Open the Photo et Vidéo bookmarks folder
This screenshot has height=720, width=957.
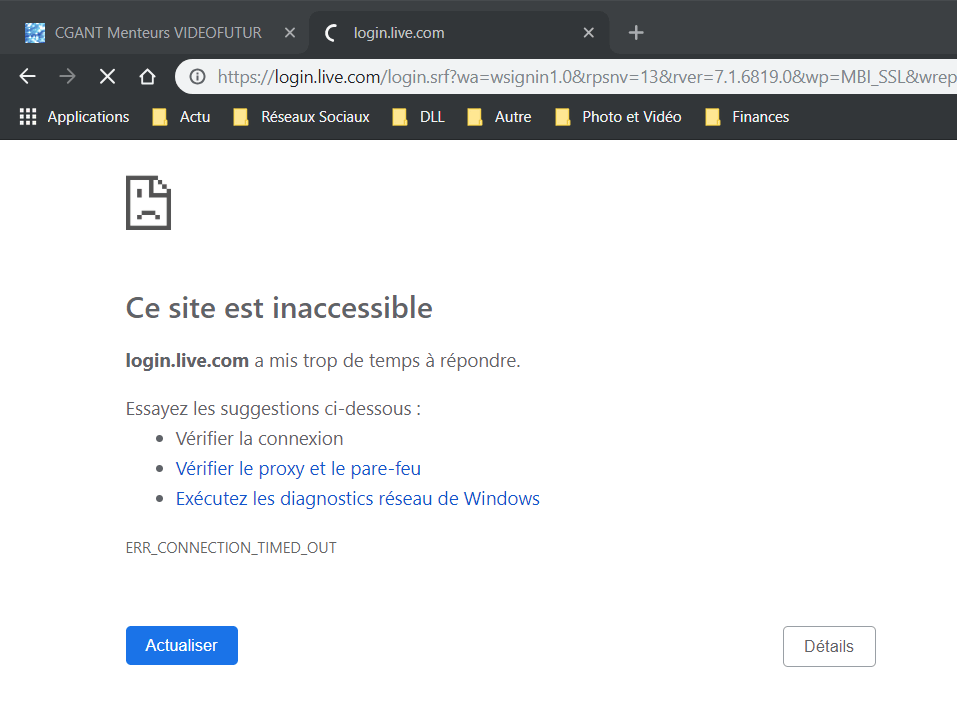[618, 117]
